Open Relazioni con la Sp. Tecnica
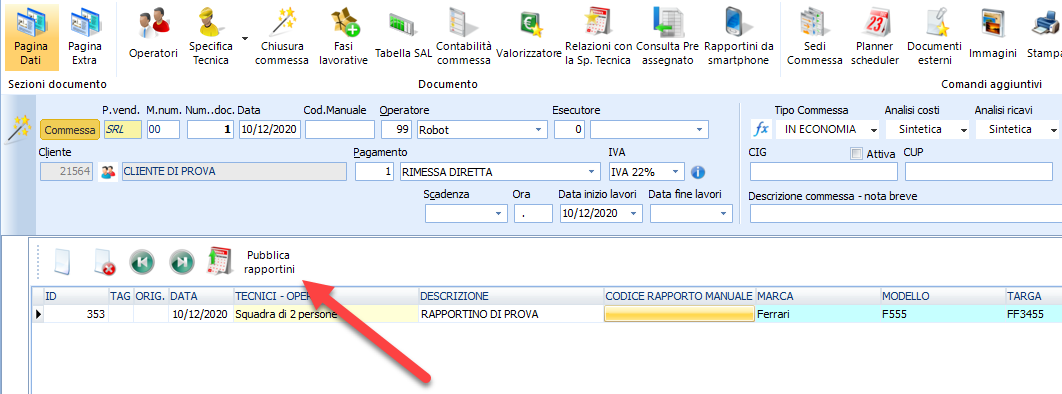The height and width of the screenshot is (394, 1062). click(x=598, y=37)
